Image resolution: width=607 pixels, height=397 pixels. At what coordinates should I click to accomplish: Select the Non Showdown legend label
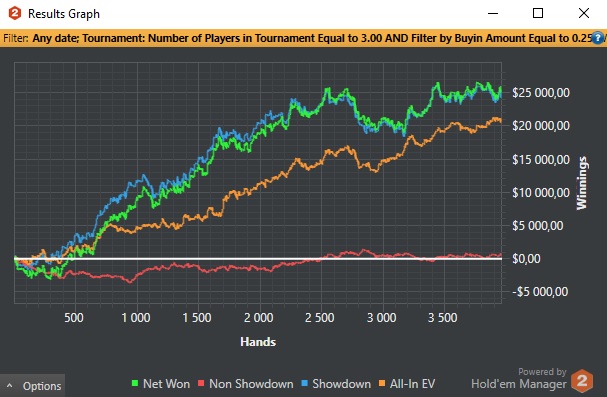251,384
